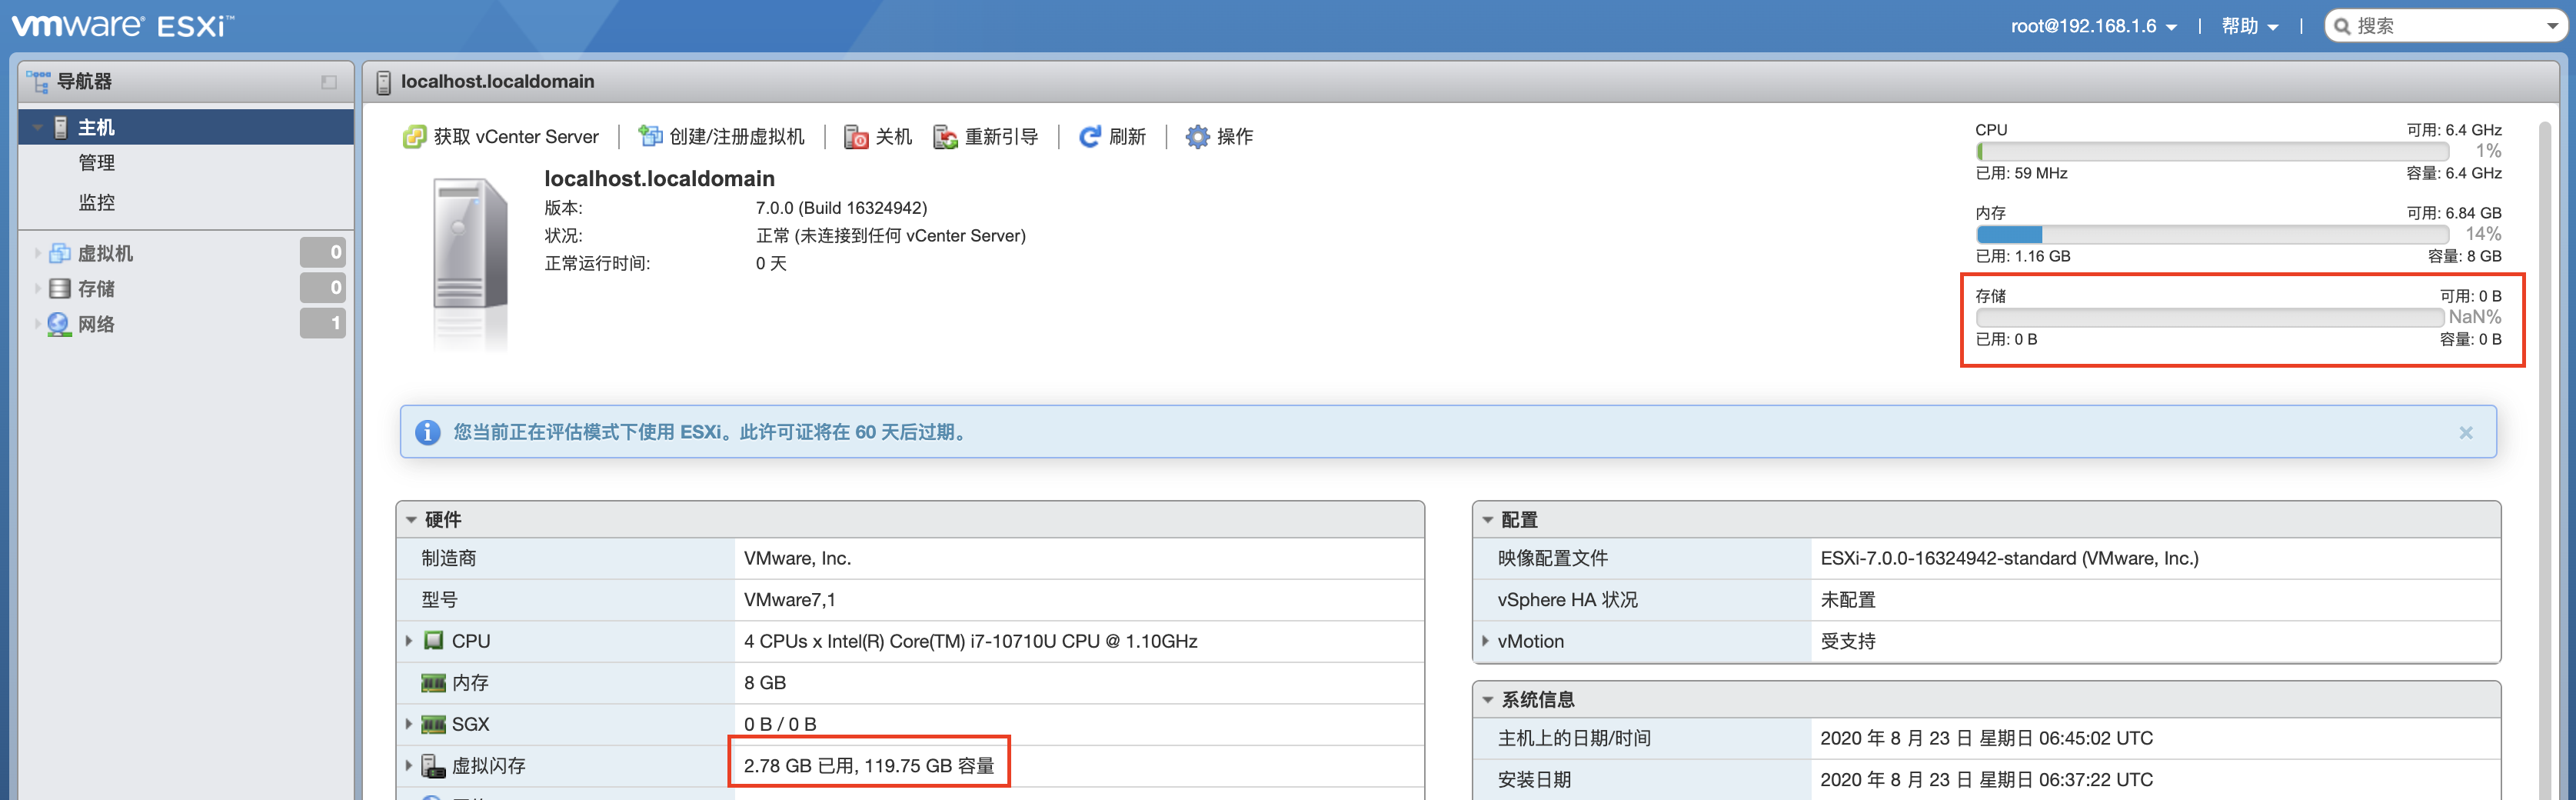Click the vSphere HA state value 未配置
The width and height of the screenshot is (2576, 800).
(x=1847, y=600)
